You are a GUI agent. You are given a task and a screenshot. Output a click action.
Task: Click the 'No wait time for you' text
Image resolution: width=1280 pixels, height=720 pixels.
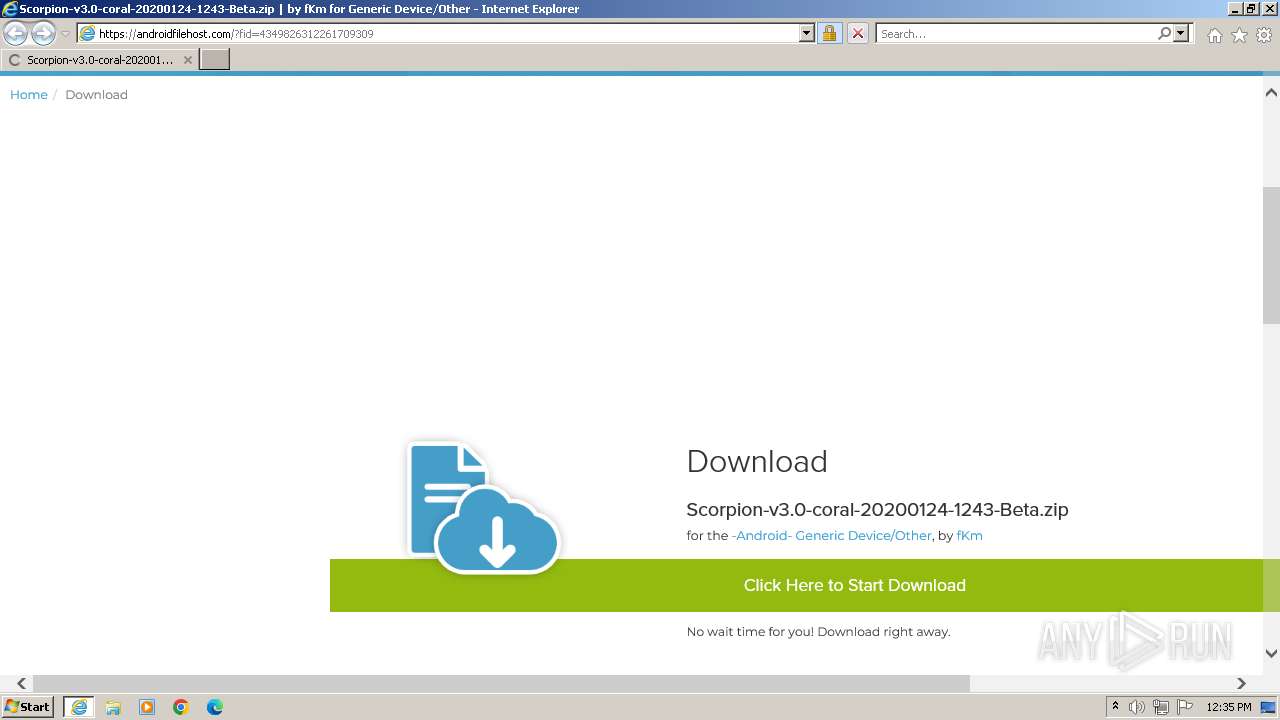pyautogui.click(x=818, y=631)
